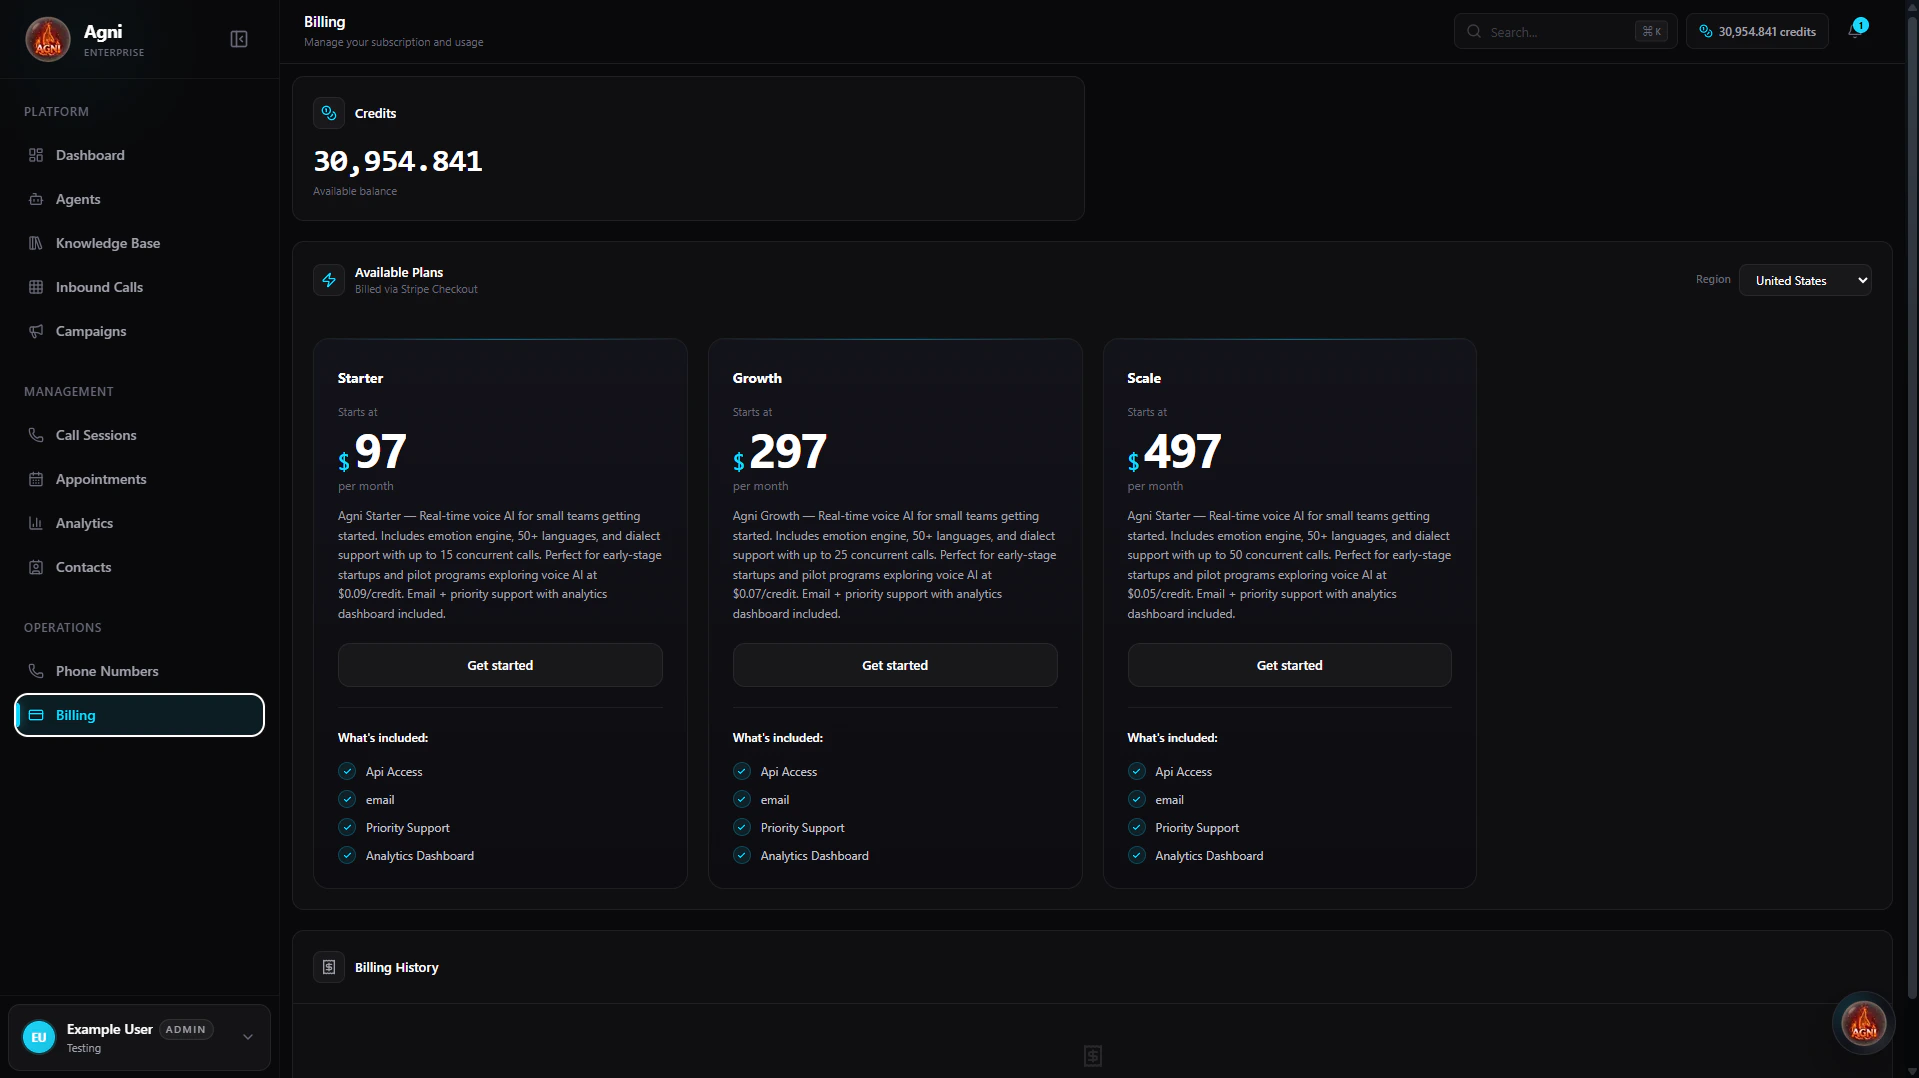Open the Appointments page
Screen dimensions: 1919x1078
pos(139,479)
